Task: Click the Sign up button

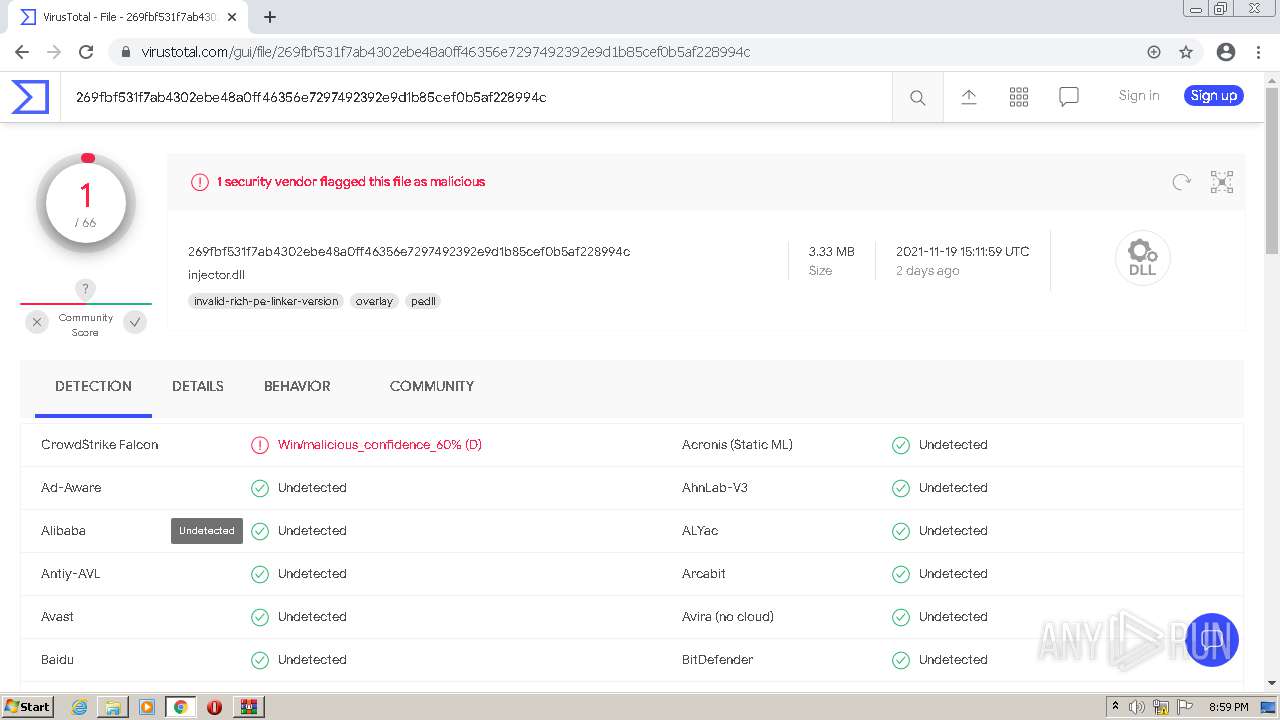Action: [1214, 96]
